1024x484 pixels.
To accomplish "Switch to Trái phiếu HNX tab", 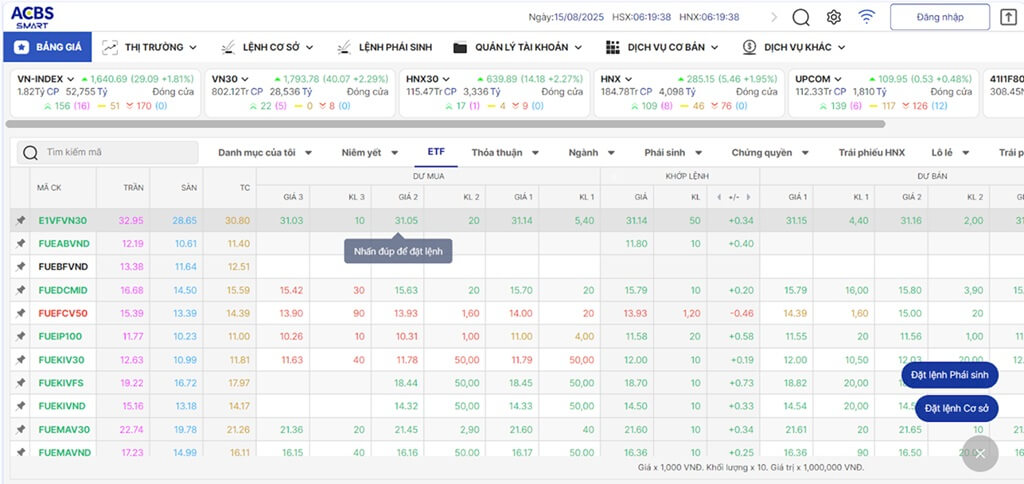I will [x=872, y=152].
